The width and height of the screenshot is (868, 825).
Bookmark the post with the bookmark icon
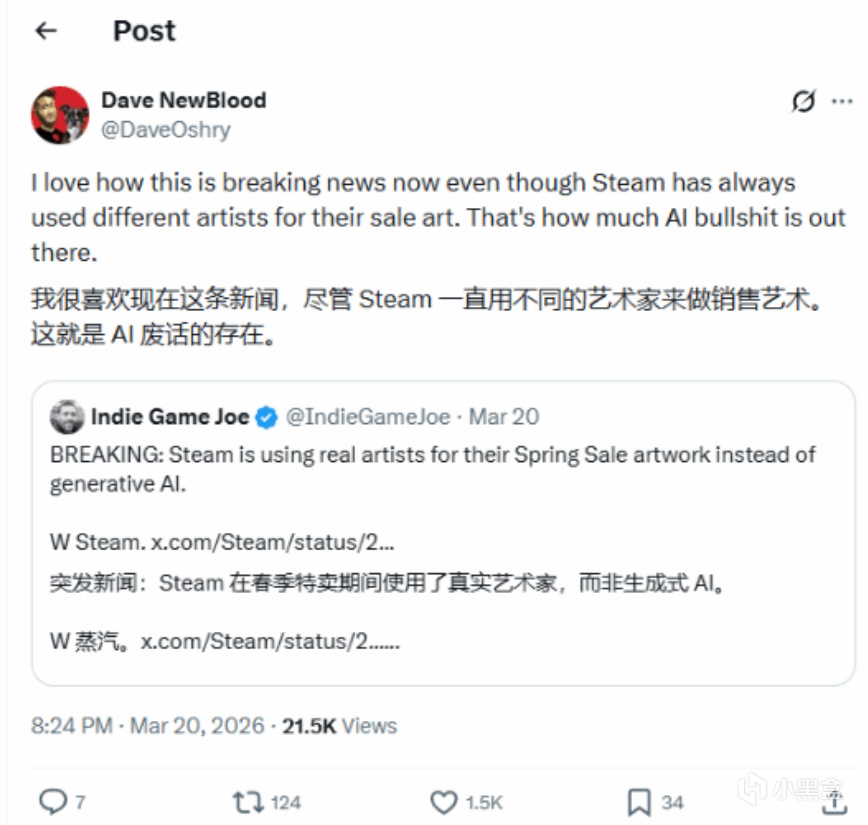coord(639,802)
